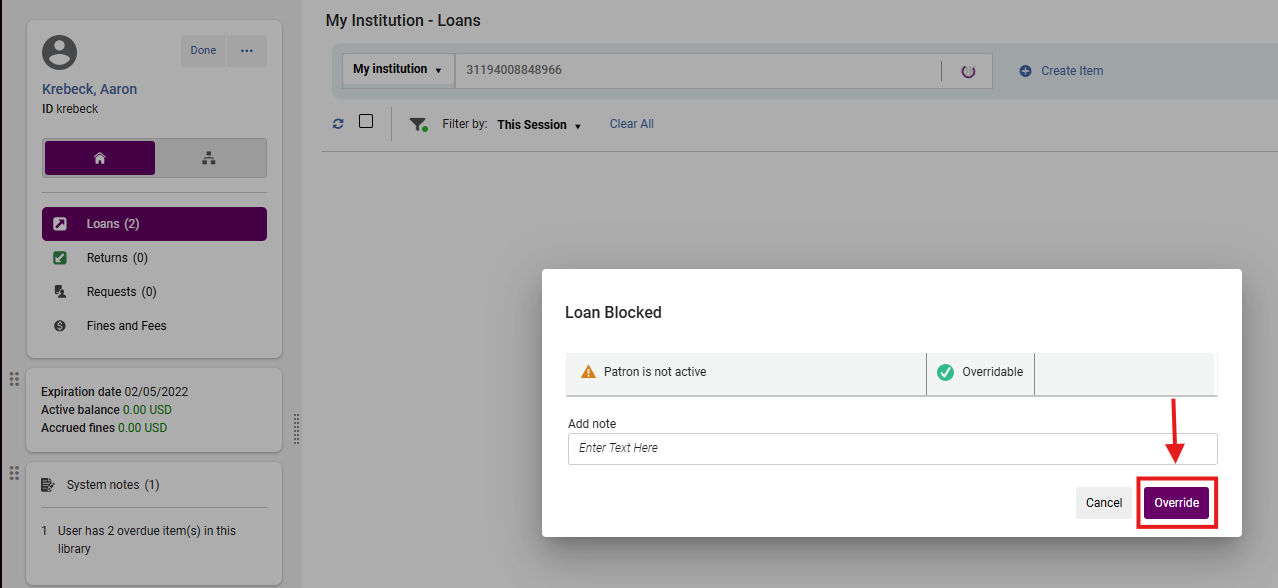Viewport: 1278px width, 588px height.
Task: Click the filter funnel icon
Action: click(418, 124)
